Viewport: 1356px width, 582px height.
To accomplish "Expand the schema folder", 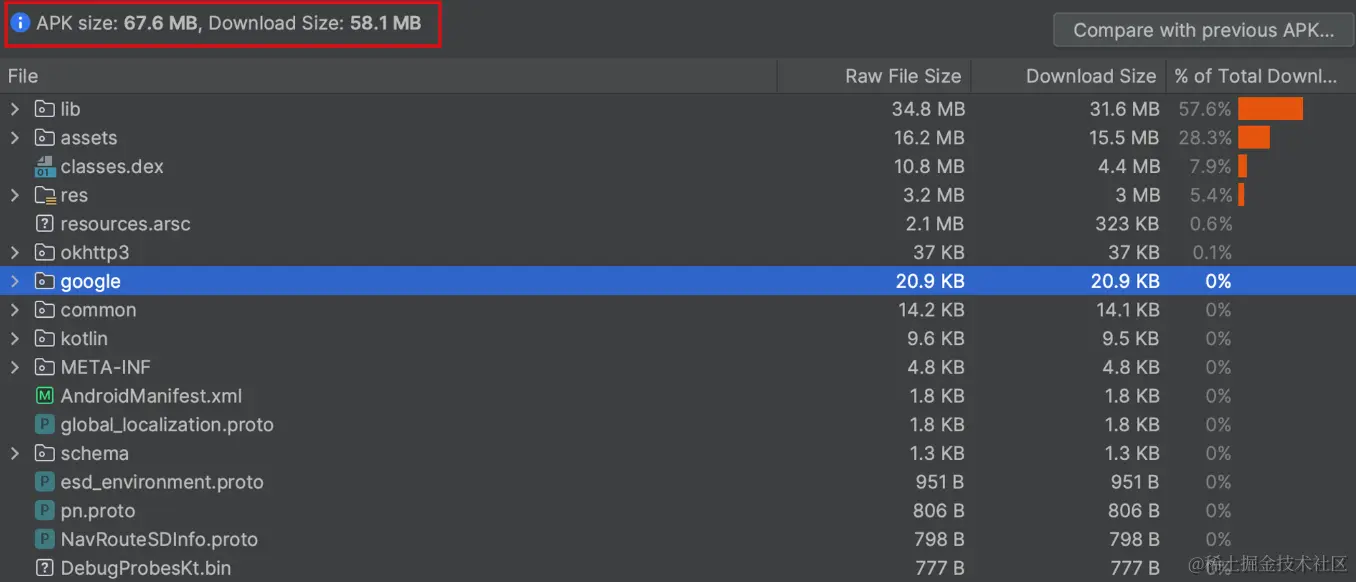I will point(15,454).
